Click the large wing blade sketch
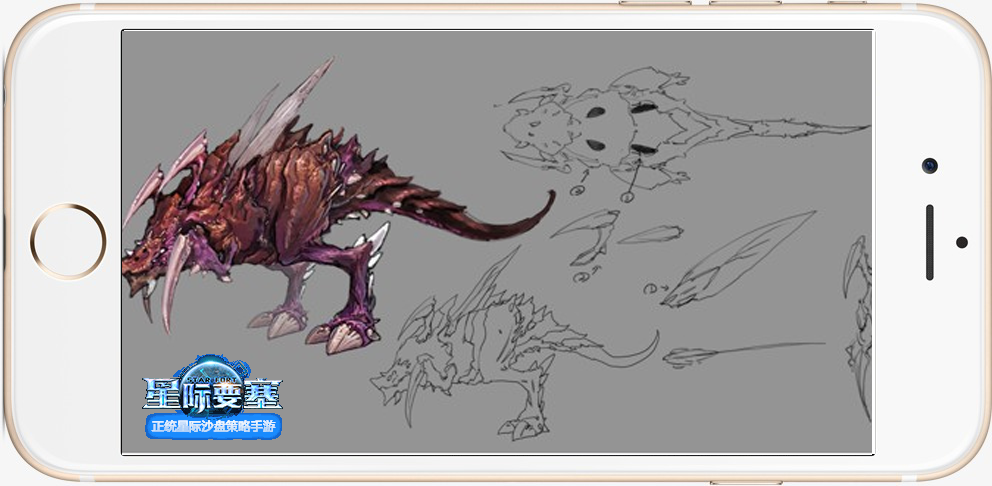 (738, 259)
